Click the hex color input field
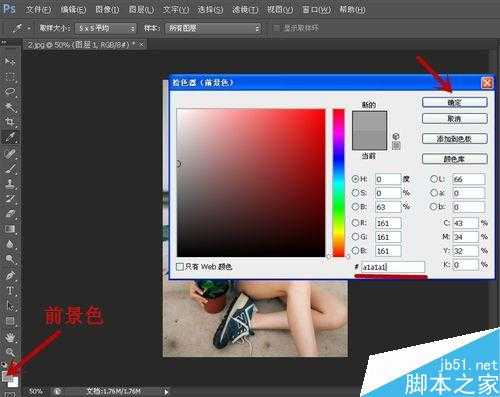Screen dimensions: 500x397 pos(393,267)
